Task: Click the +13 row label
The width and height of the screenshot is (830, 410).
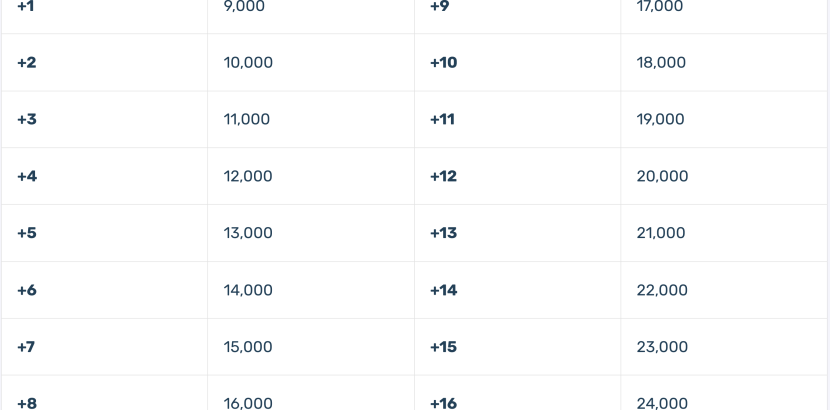Action: (x=444, y=233)
